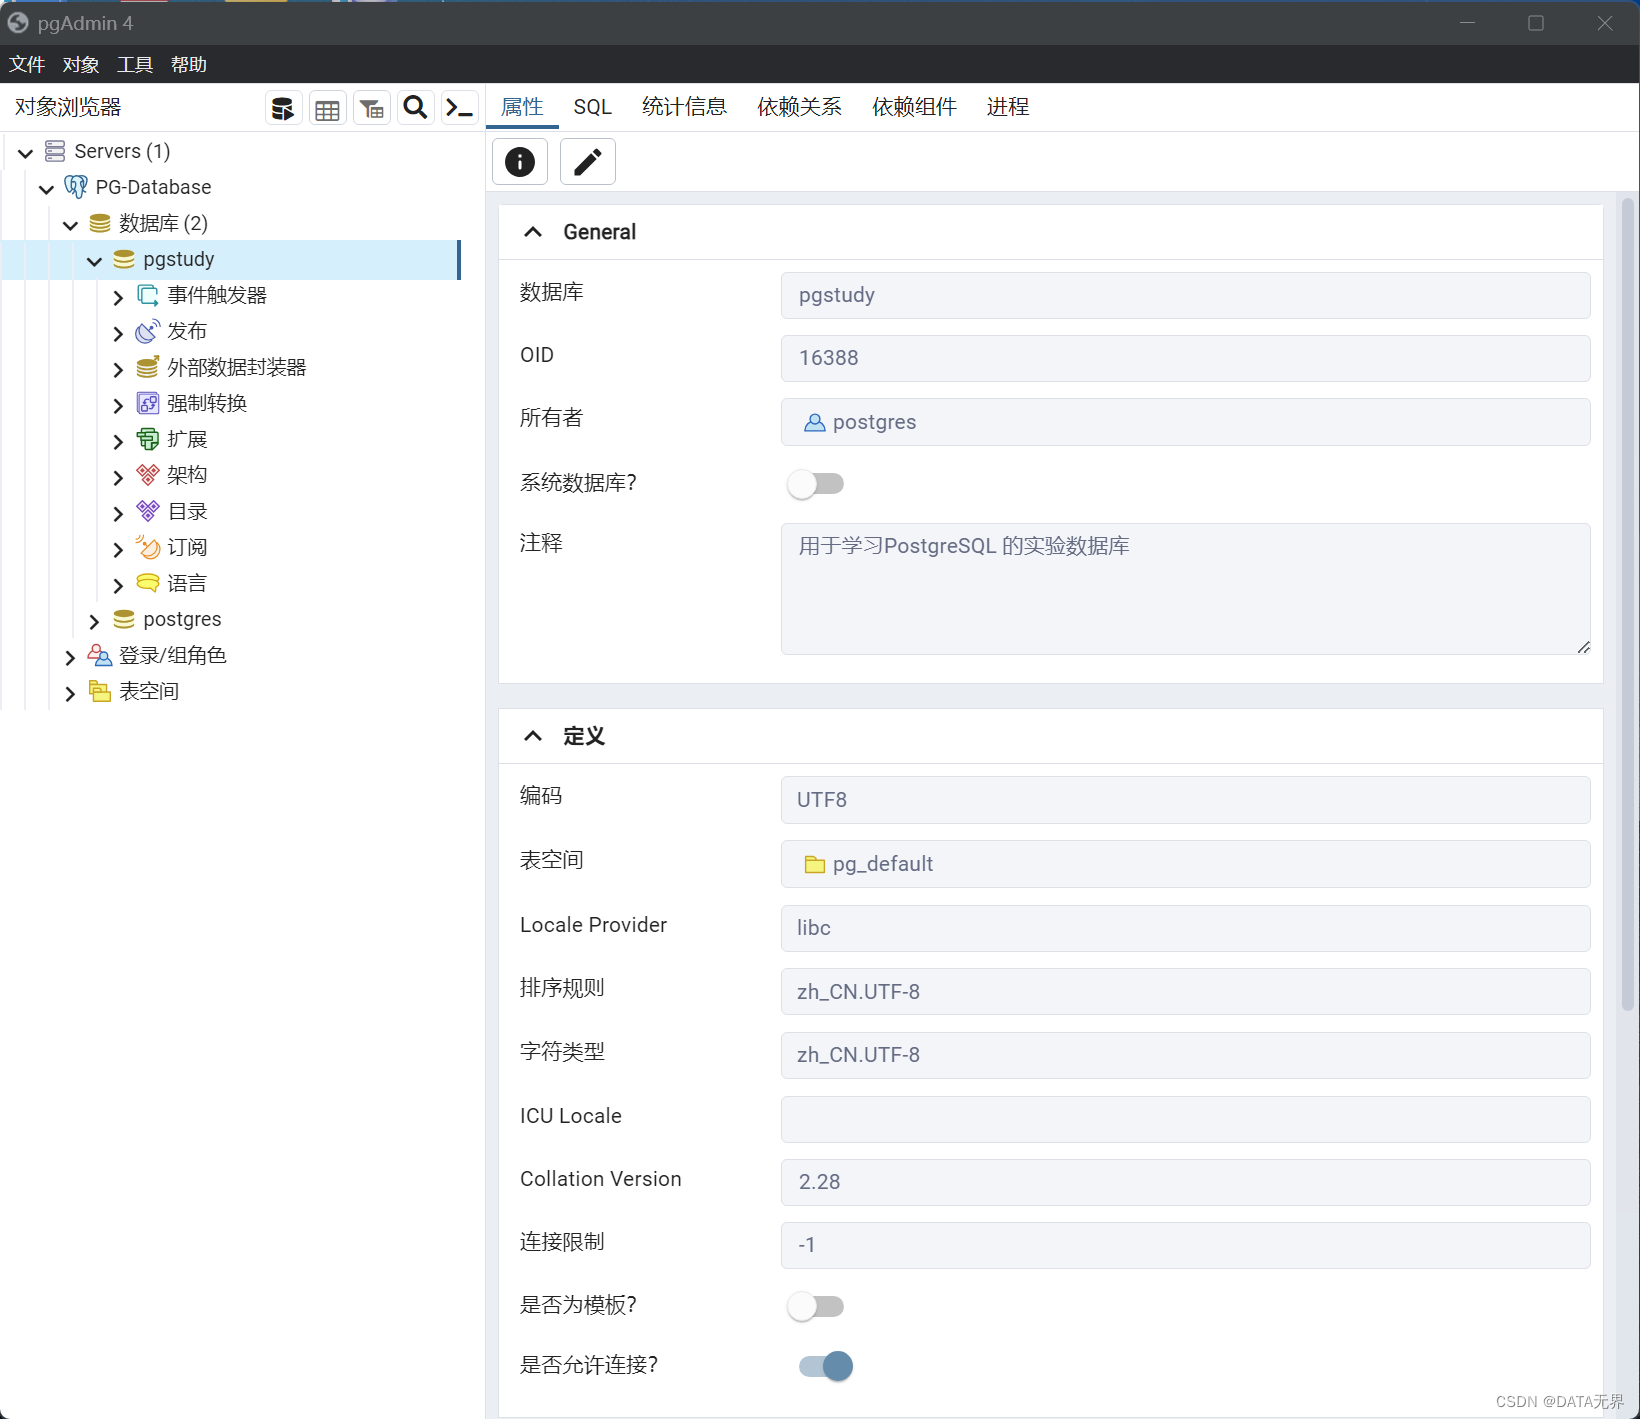This screenshot has height=1419, width=1640.
Task: Expand the postgres database arrow
Action: (x=94, y=621)
